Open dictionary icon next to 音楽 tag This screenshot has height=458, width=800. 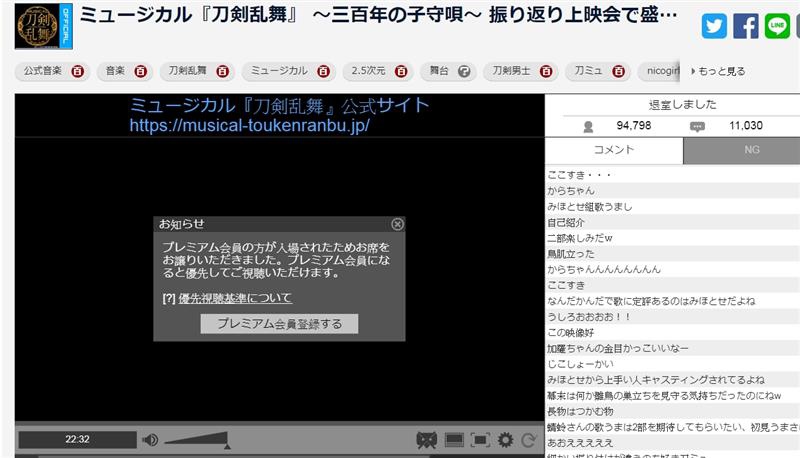tap(140, 71)
